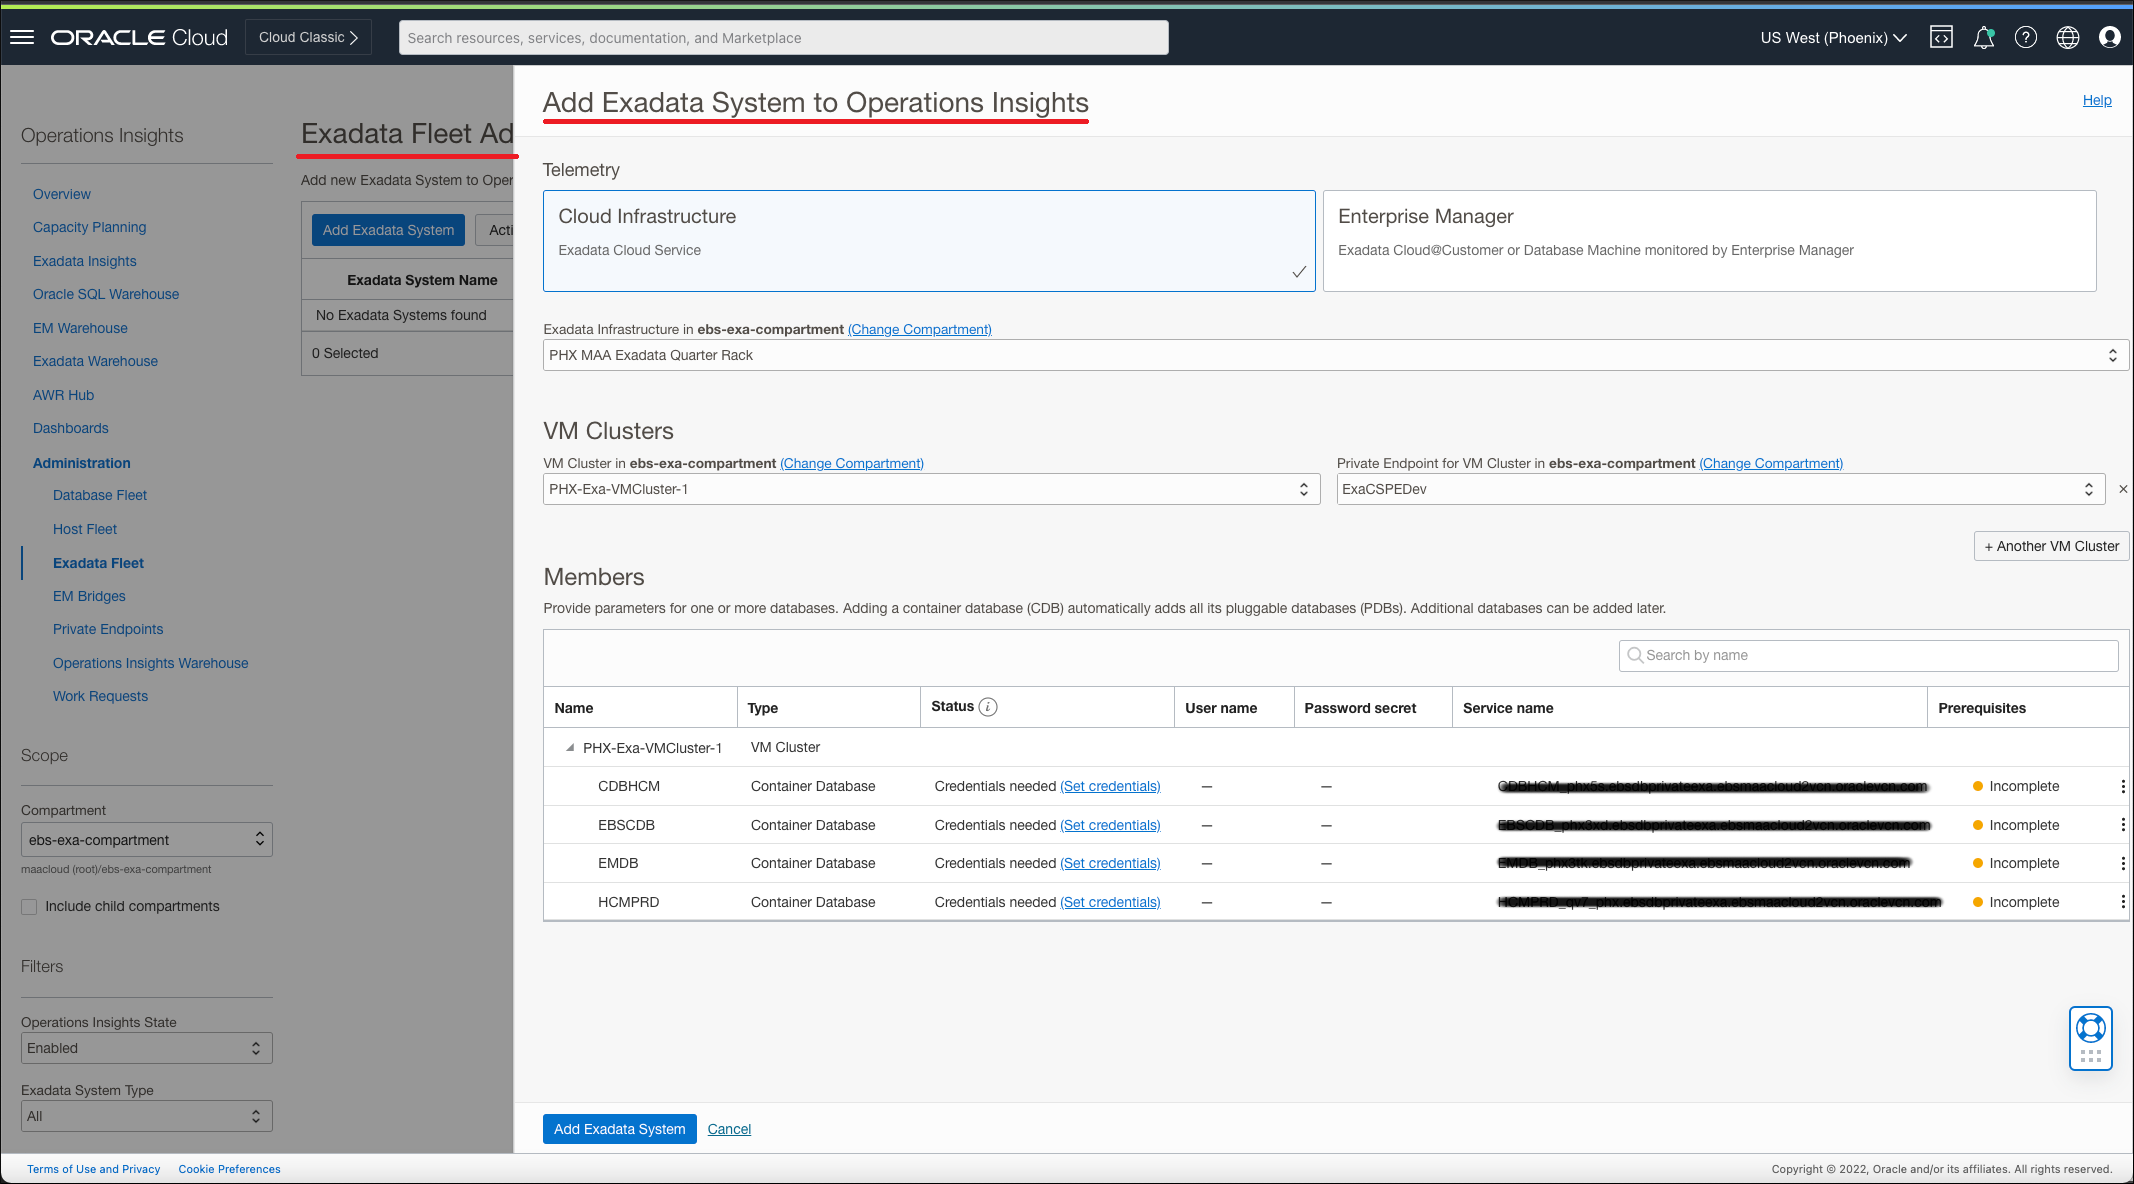Open actions menu for EBSCDB row
This screenshot has height=1184, width=2134.
pyautogui.click(x=2122, y=825)
